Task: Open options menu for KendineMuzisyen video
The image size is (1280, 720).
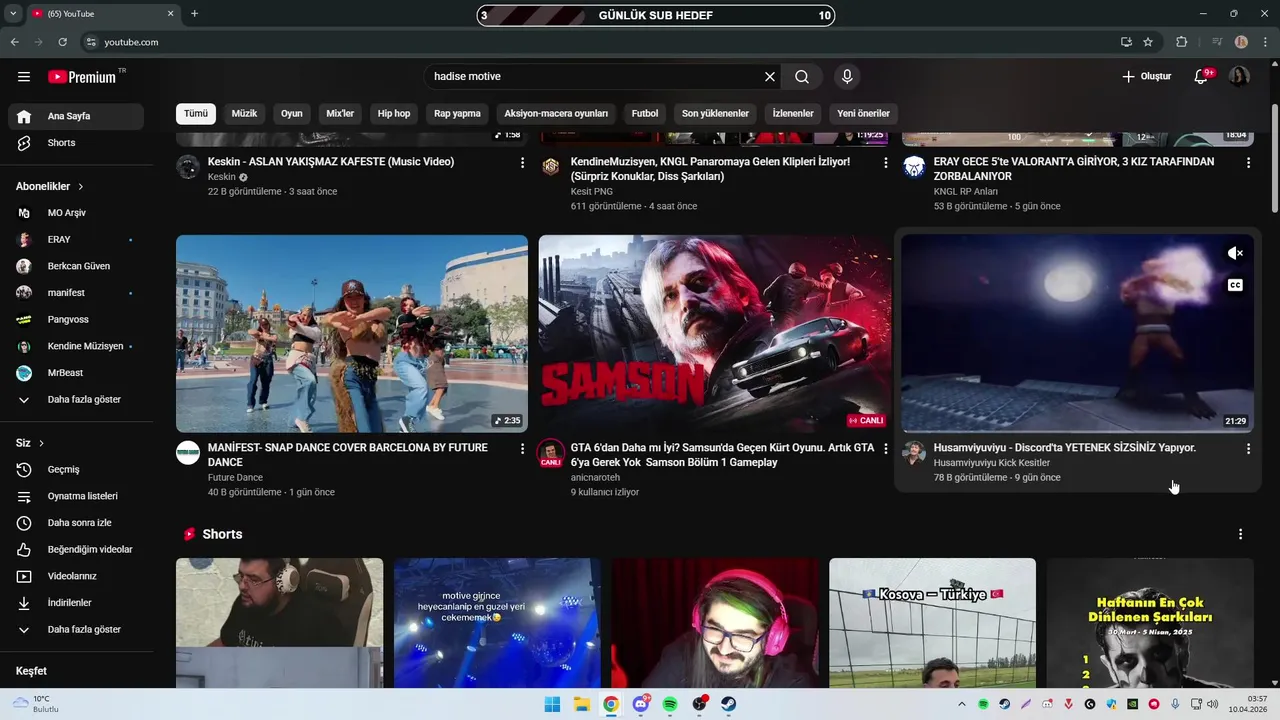Action: pos(885,162)
